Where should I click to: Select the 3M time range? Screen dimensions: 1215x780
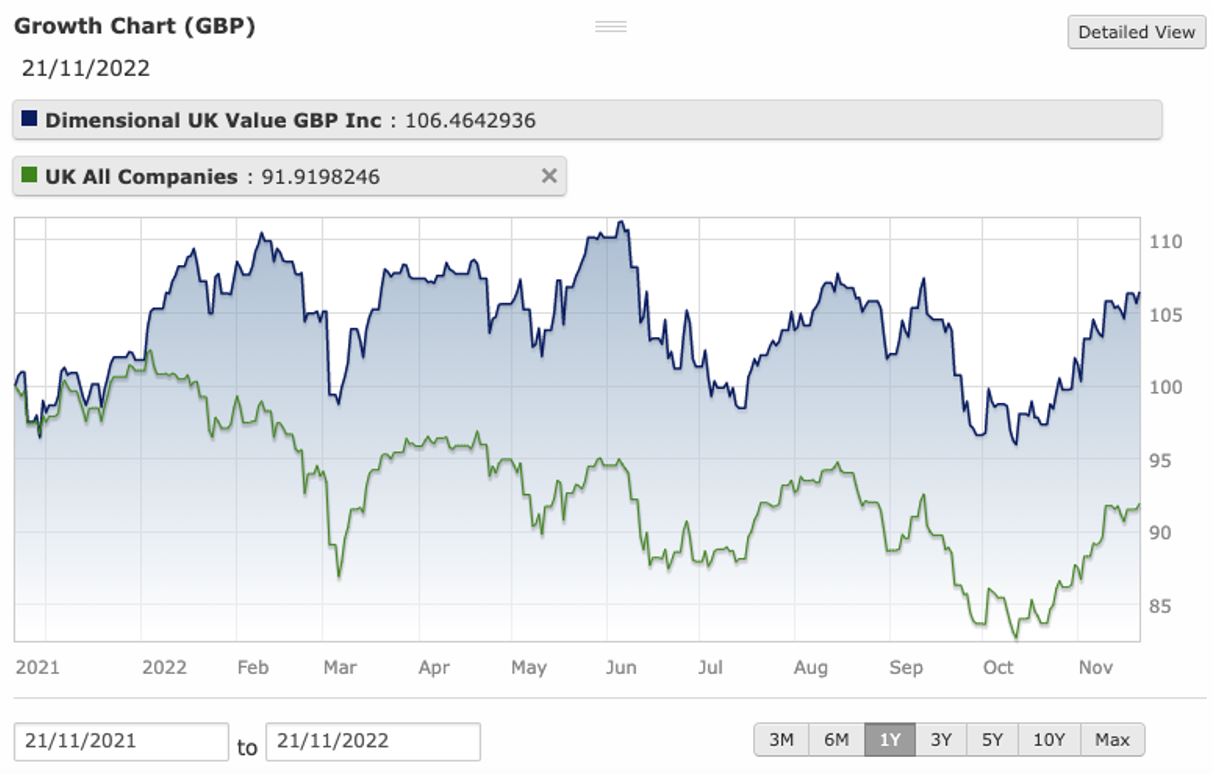[781, 740]
